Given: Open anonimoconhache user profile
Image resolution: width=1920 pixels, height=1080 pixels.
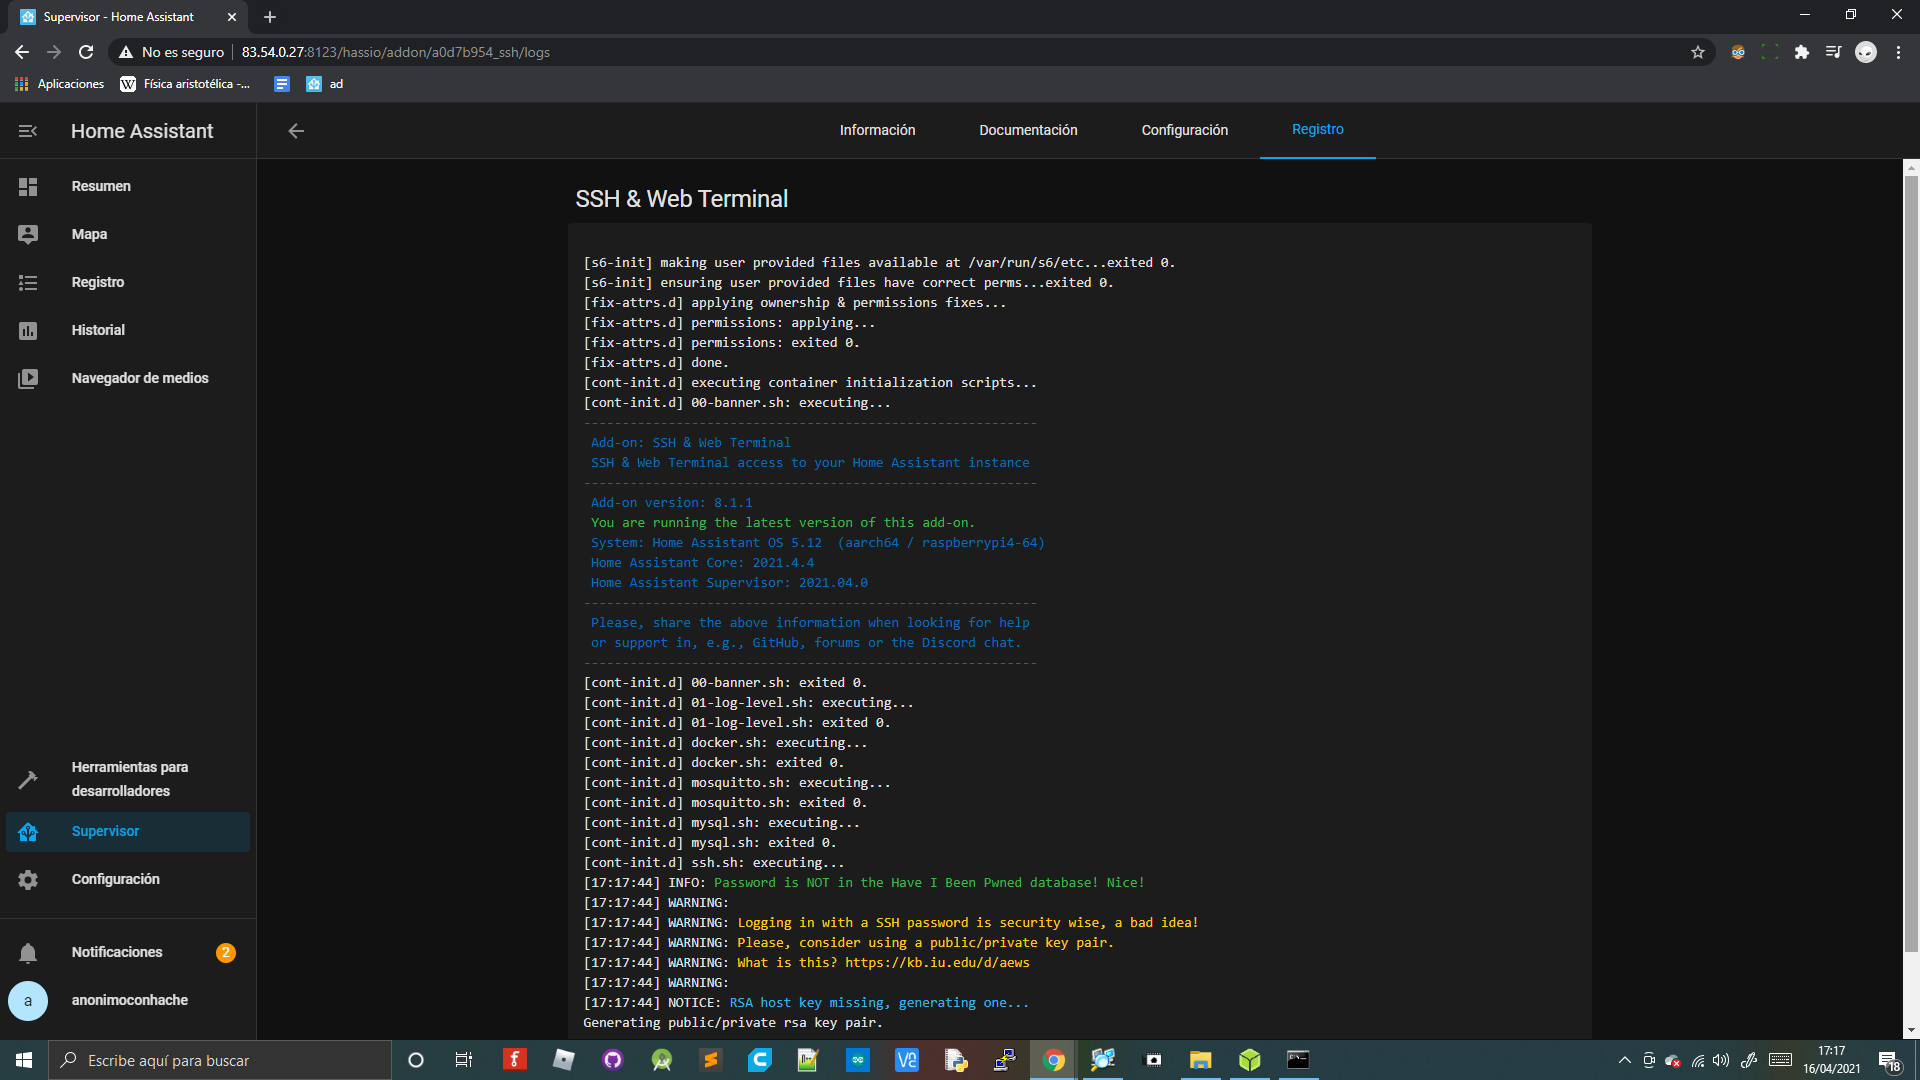Looking at the screenshot, I should (x=129, y=1000).
